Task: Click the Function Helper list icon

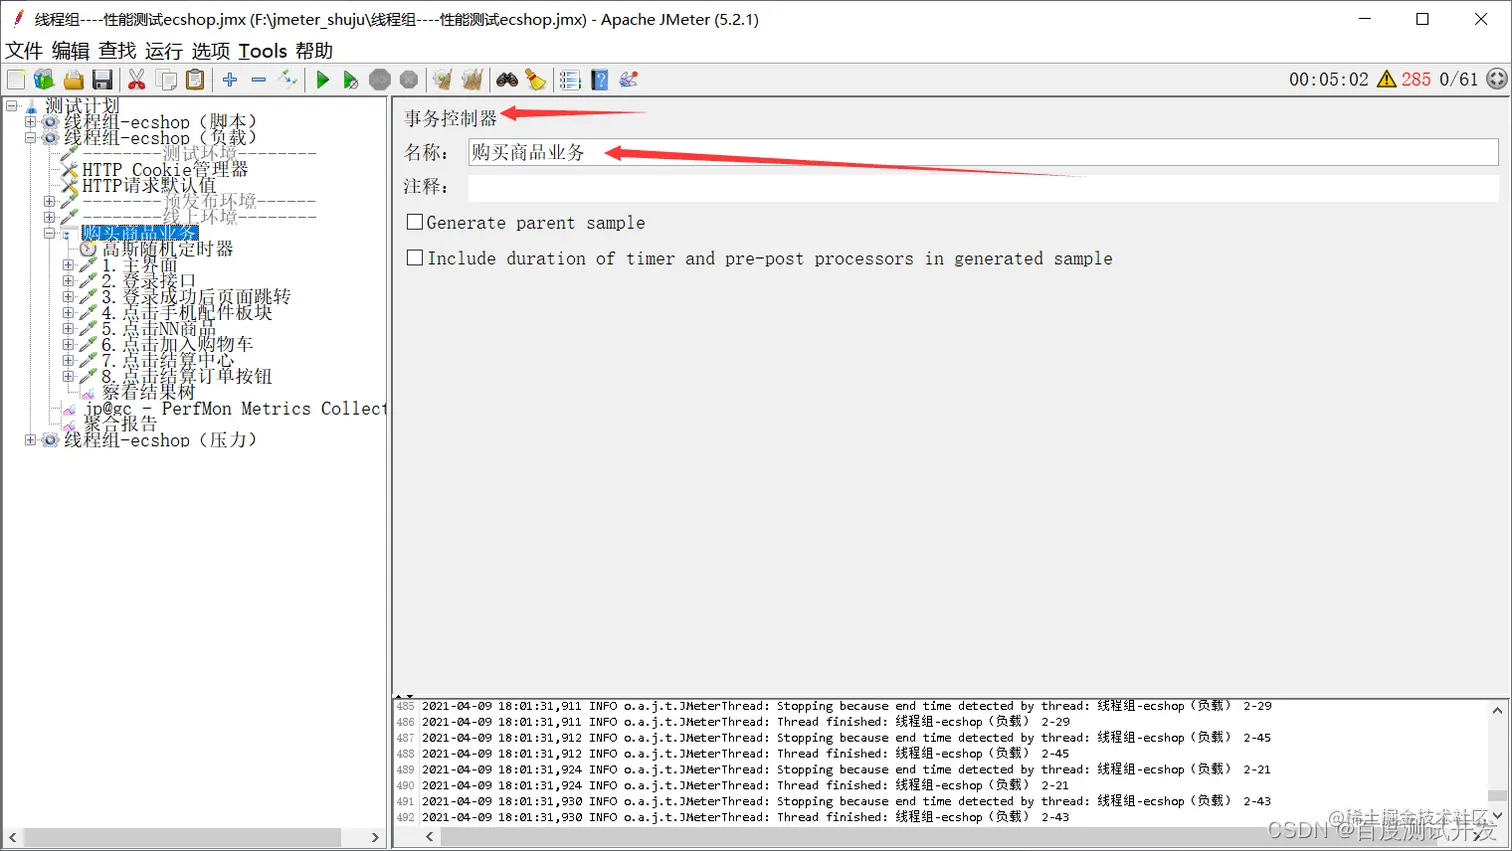Action: tap(570, 80)
